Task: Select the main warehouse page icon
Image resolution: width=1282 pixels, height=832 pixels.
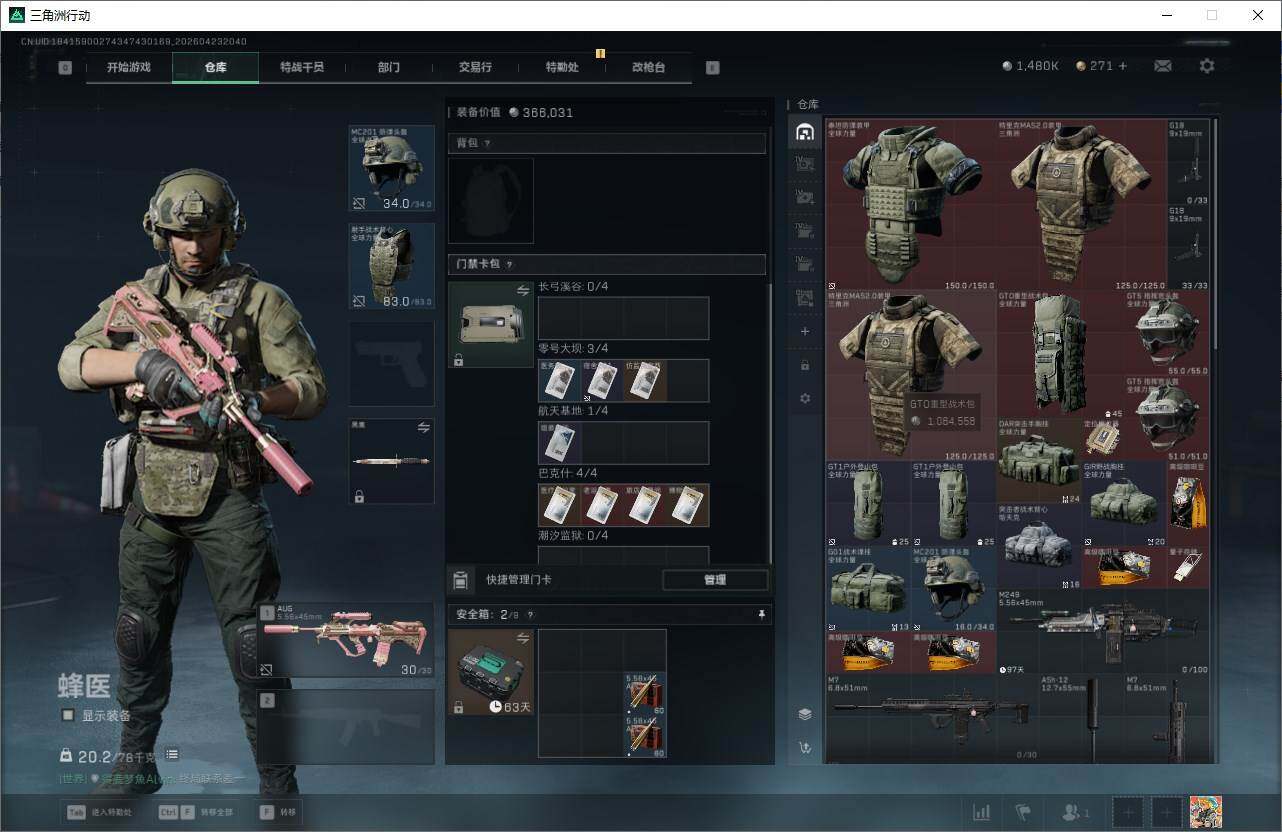Action: (x=805, y=132)
